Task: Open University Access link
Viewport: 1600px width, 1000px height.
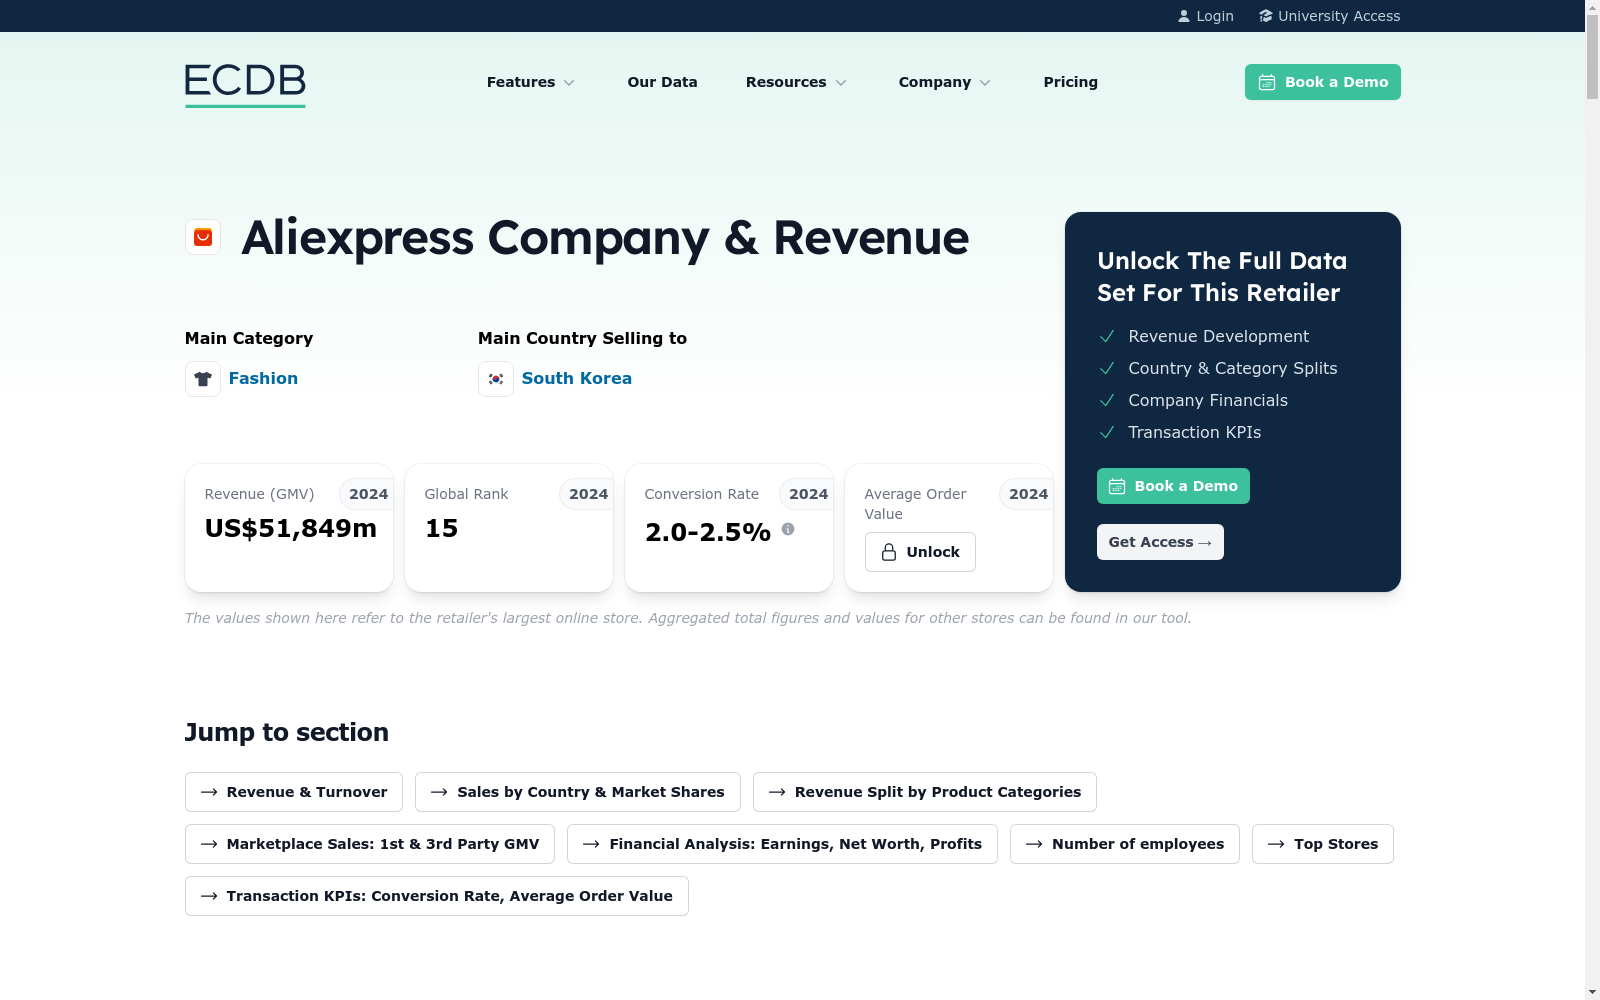Action: point(1330,16)
